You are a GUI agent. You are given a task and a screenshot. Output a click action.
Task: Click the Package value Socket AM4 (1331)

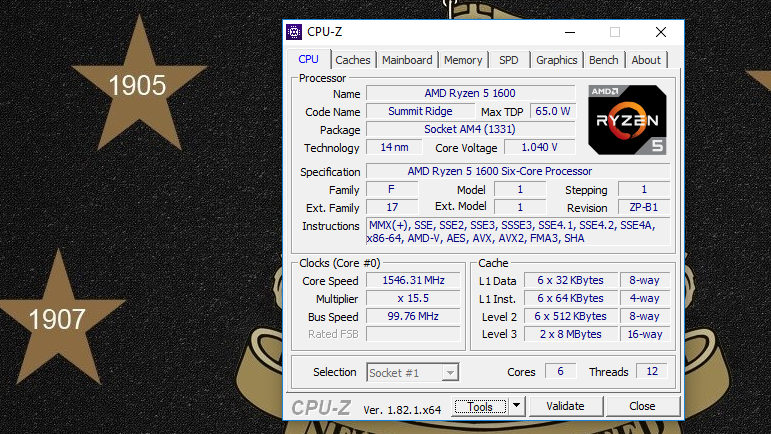[470, 129]
